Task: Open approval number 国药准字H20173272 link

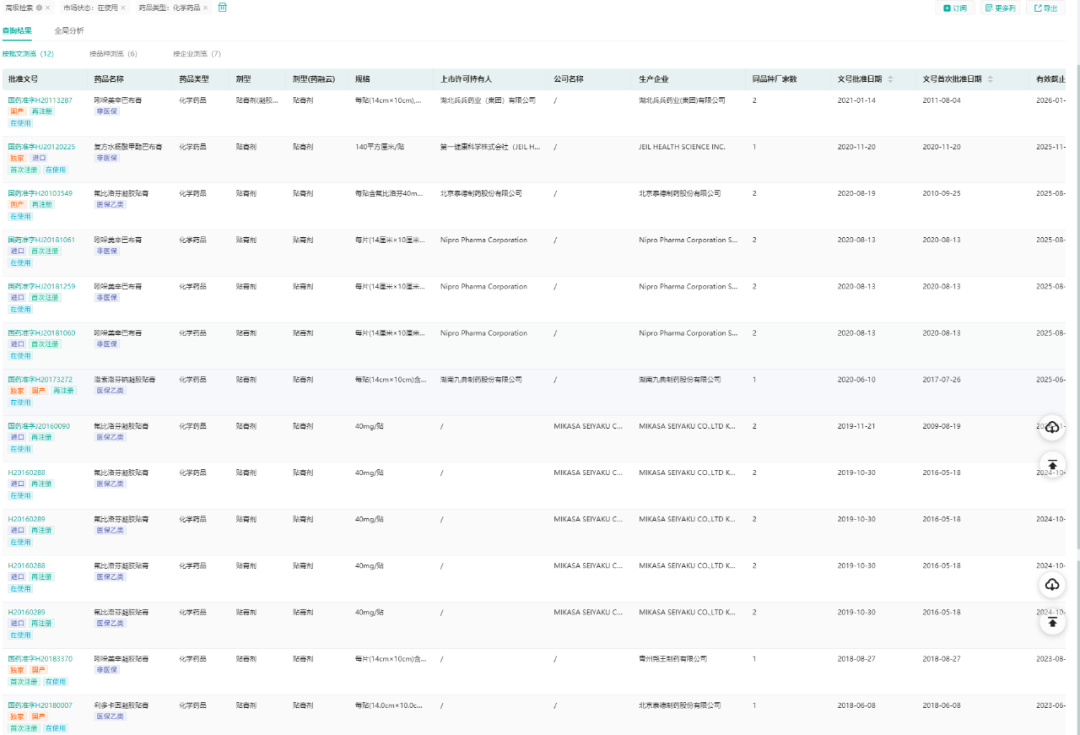Action: [40, 380]
